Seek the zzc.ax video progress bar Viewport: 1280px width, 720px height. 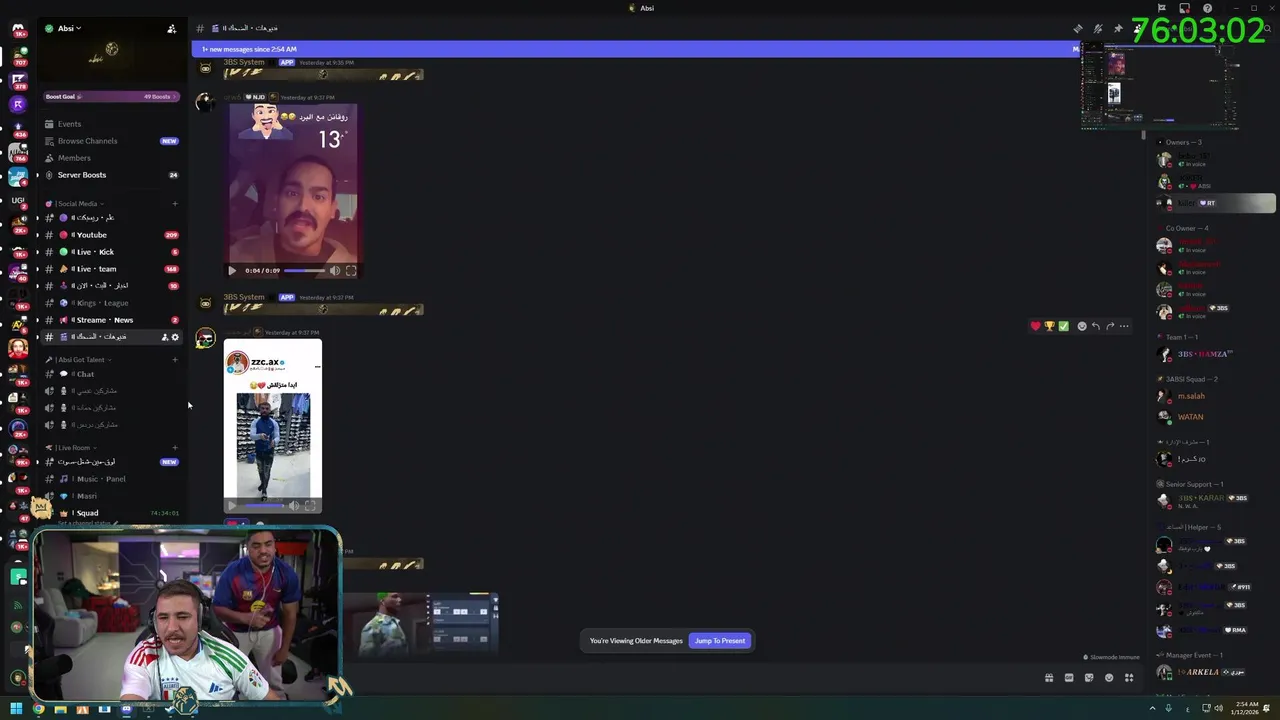click(264, 506)
